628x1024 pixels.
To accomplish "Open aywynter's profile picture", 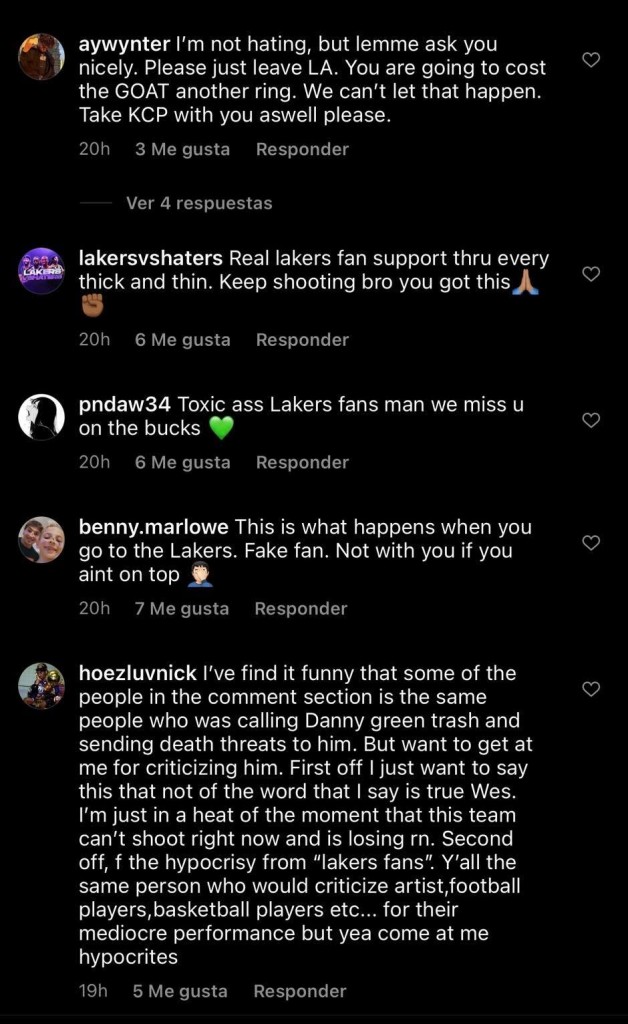I will coord(42,57).
